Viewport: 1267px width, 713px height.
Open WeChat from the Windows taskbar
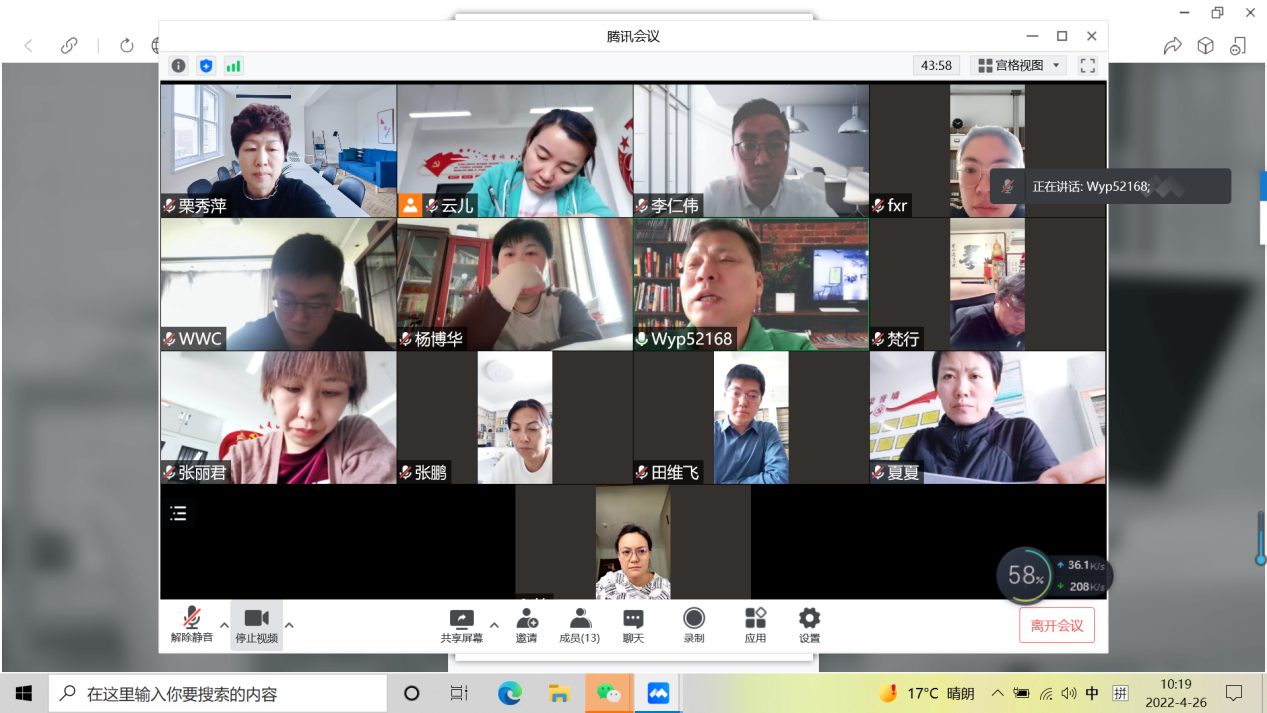click(x=608, y=693)
